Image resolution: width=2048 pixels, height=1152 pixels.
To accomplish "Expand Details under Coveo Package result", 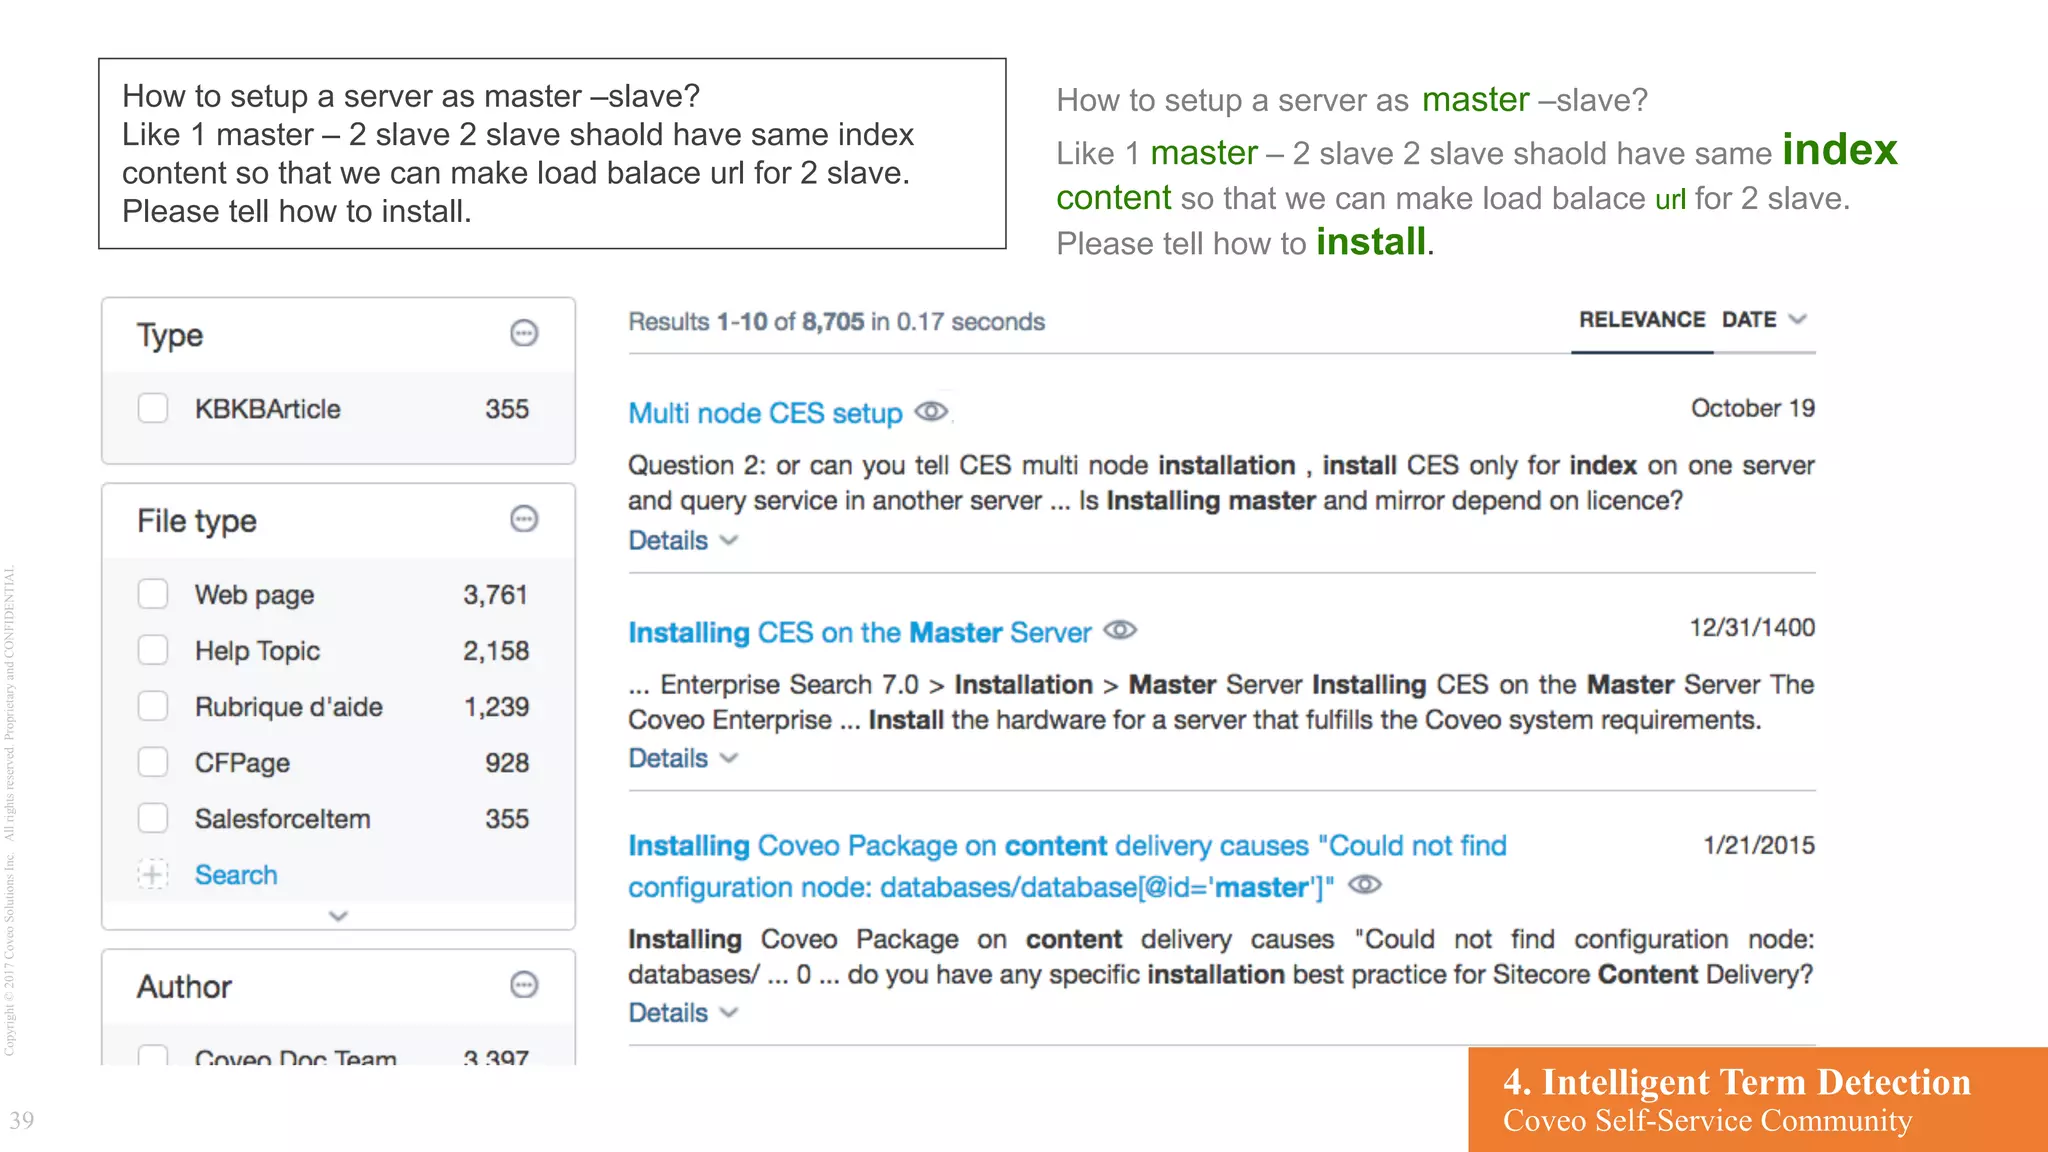I will click(683, 1012).
